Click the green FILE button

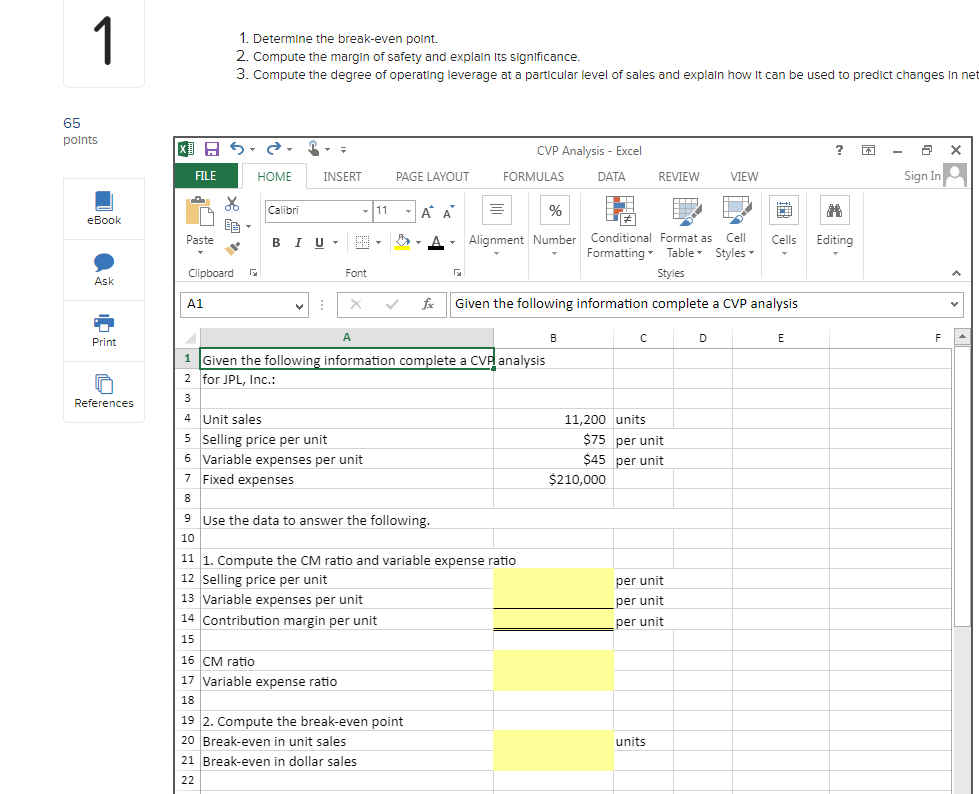[205, 176]
